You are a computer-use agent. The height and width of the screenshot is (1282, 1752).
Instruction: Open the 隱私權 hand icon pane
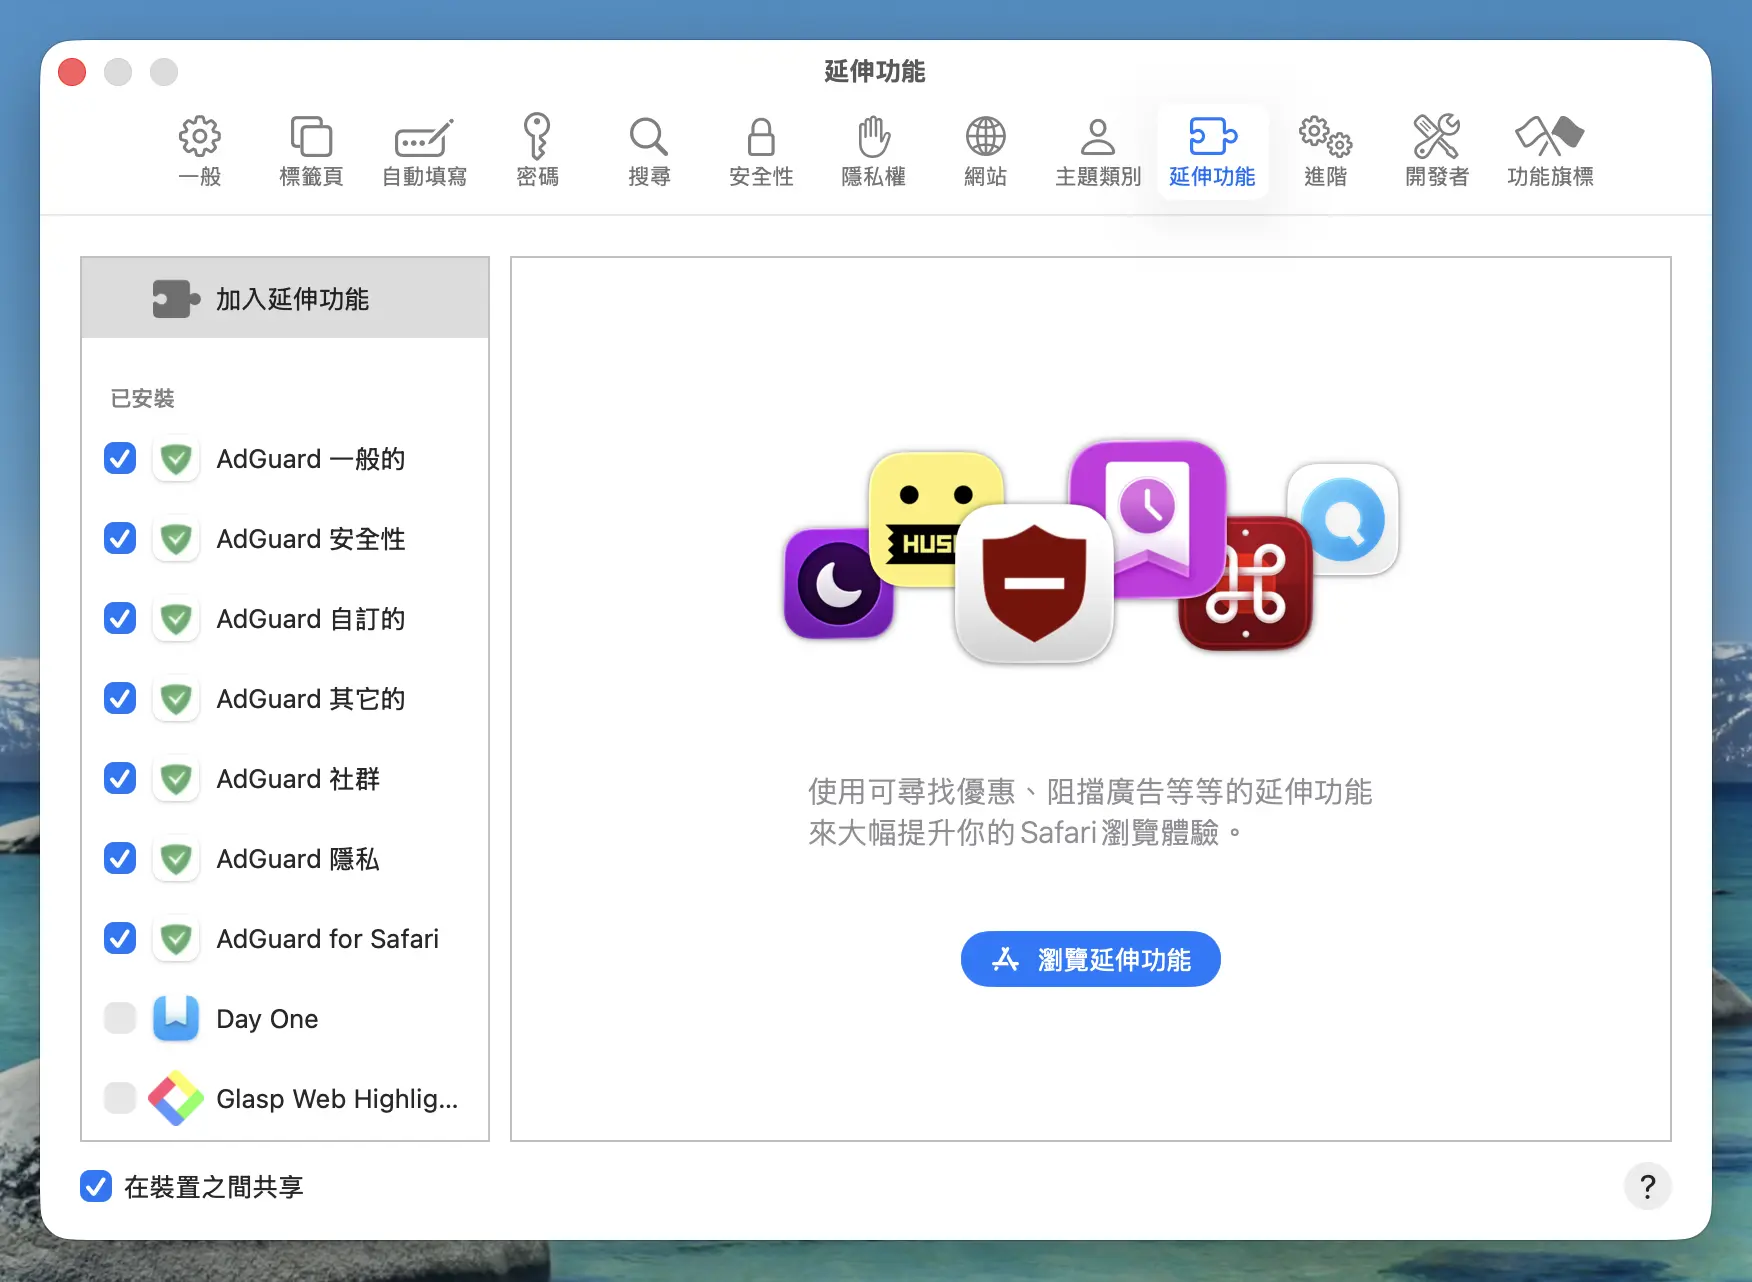point(873,151)
